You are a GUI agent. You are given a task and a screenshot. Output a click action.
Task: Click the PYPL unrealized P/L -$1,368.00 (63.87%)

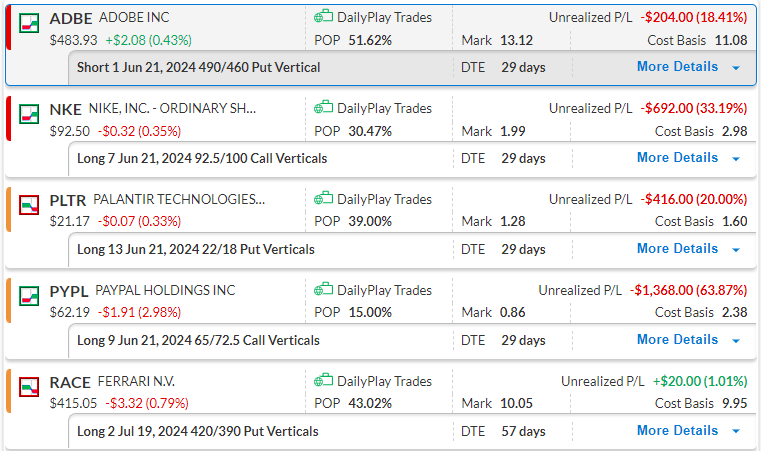(x=688, y=290)
